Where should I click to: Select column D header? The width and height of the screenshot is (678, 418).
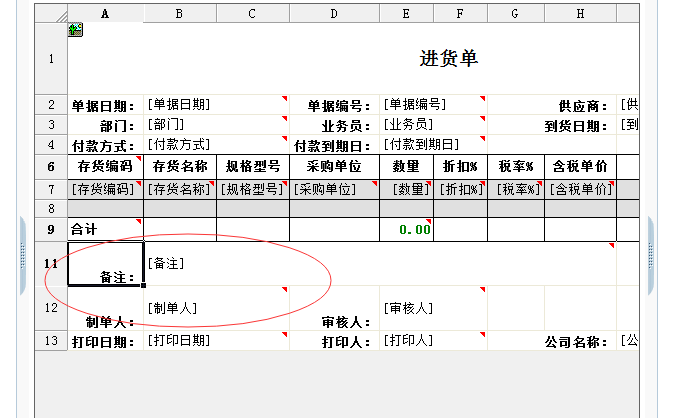point(334,14)
